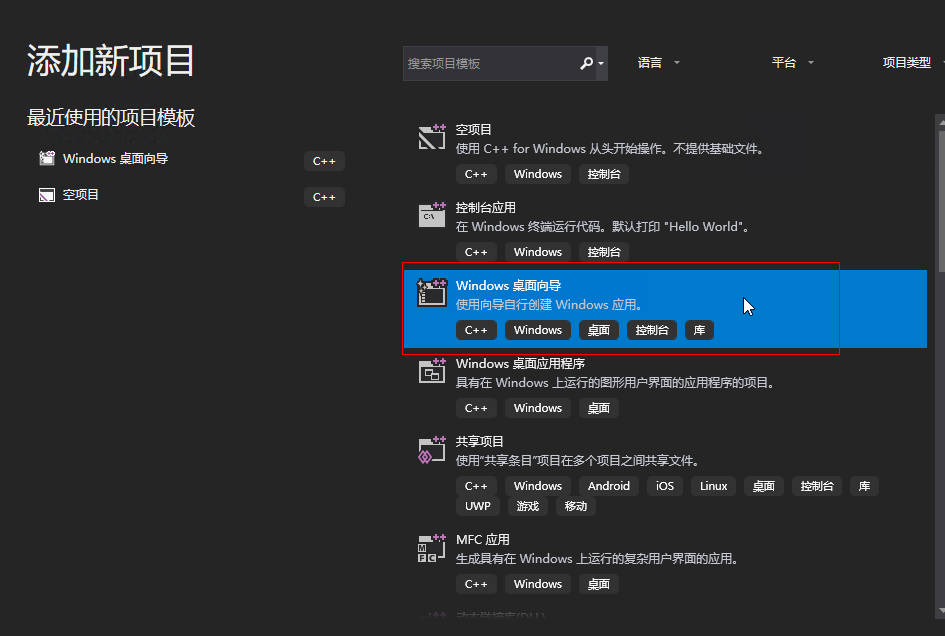This screenshot has width=945, height=636.
Task: Click the MFC 应用 template icon
Action: [432, 548]
